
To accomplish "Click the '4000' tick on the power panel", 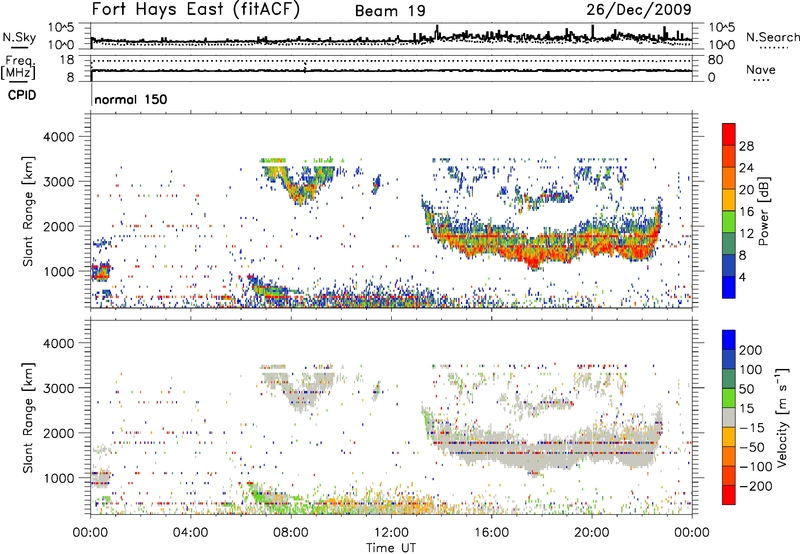I will 58,137.
